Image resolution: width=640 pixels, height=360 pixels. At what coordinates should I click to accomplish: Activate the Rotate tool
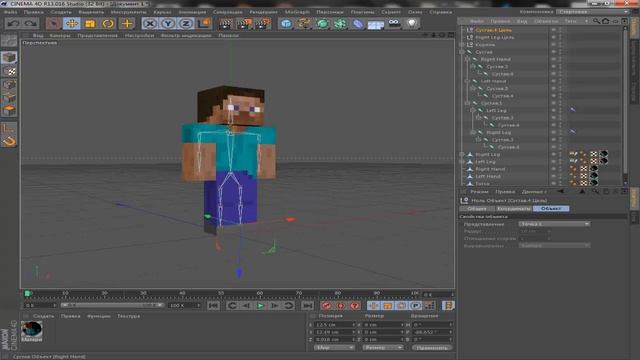point(108,24)
